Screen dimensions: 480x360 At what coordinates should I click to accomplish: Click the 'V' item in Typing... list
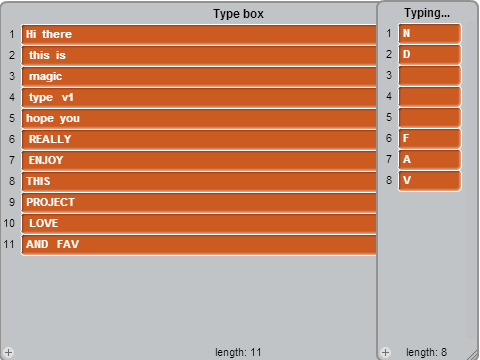pos(430,180)
